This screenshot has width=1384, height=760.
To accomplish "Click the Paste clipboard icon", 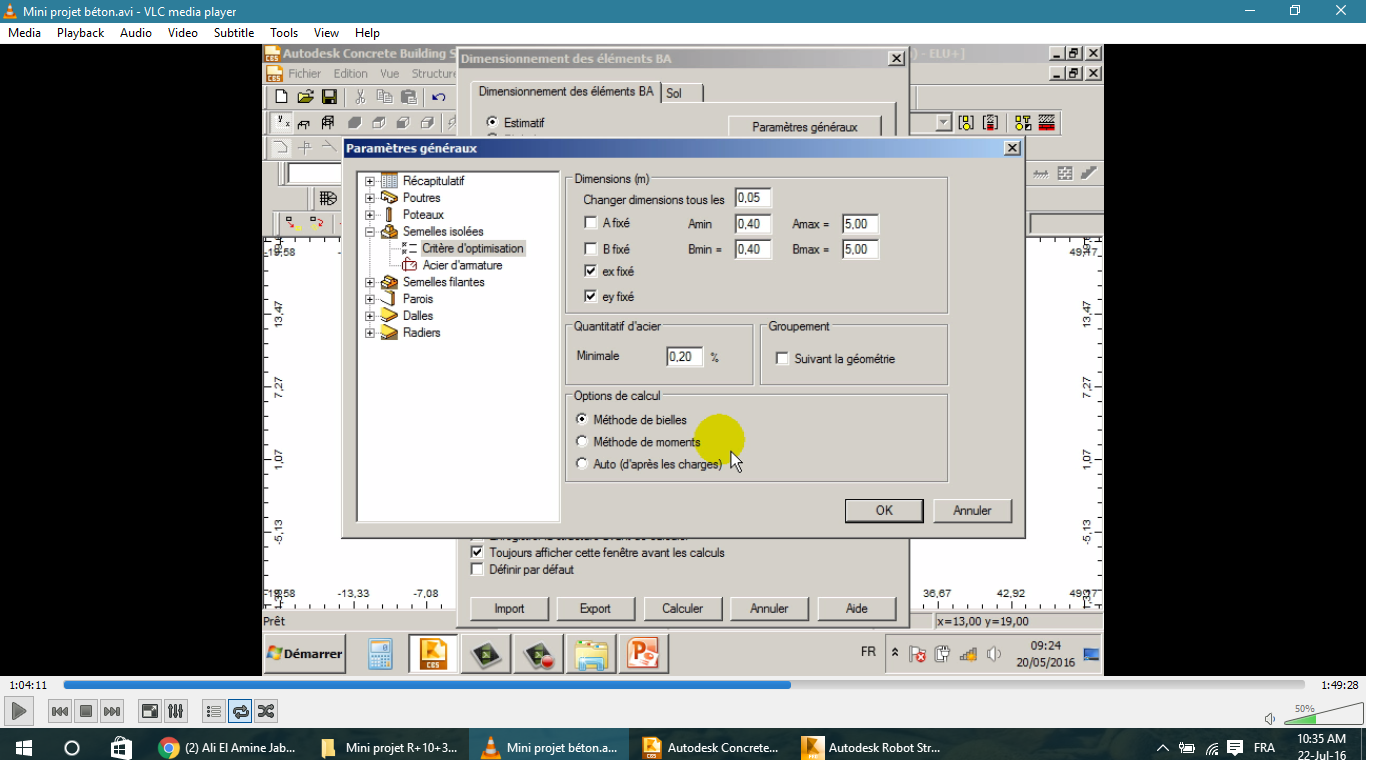I will pos(408,97).
